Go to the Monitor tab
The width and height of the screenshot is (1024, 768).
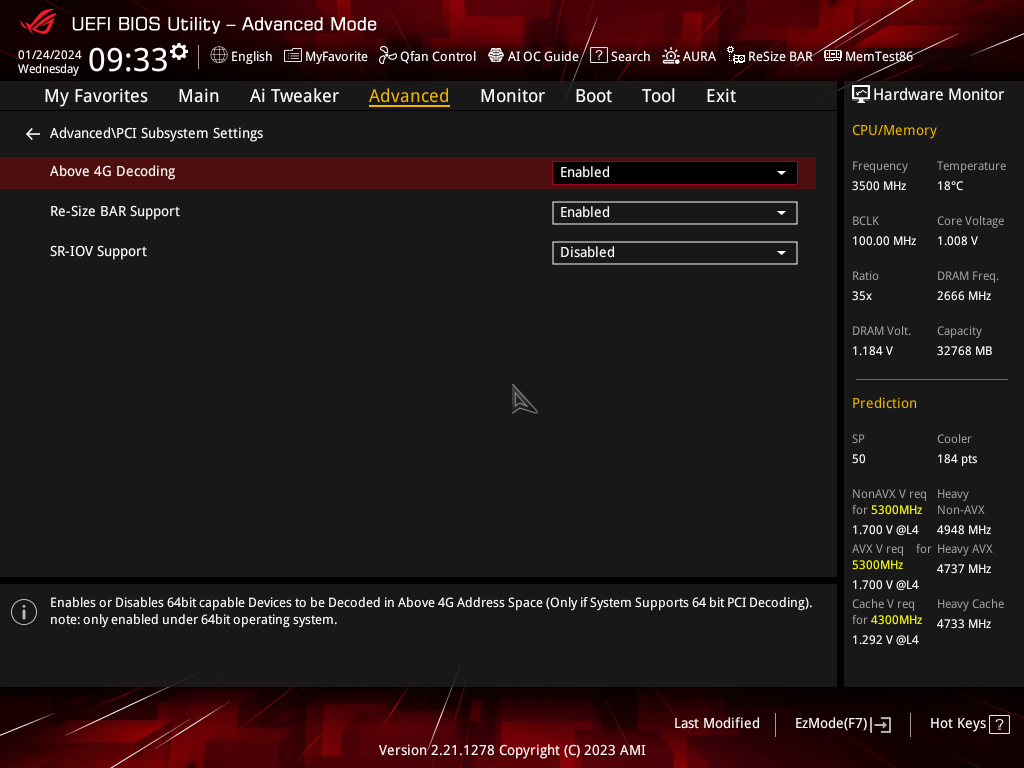512,96
